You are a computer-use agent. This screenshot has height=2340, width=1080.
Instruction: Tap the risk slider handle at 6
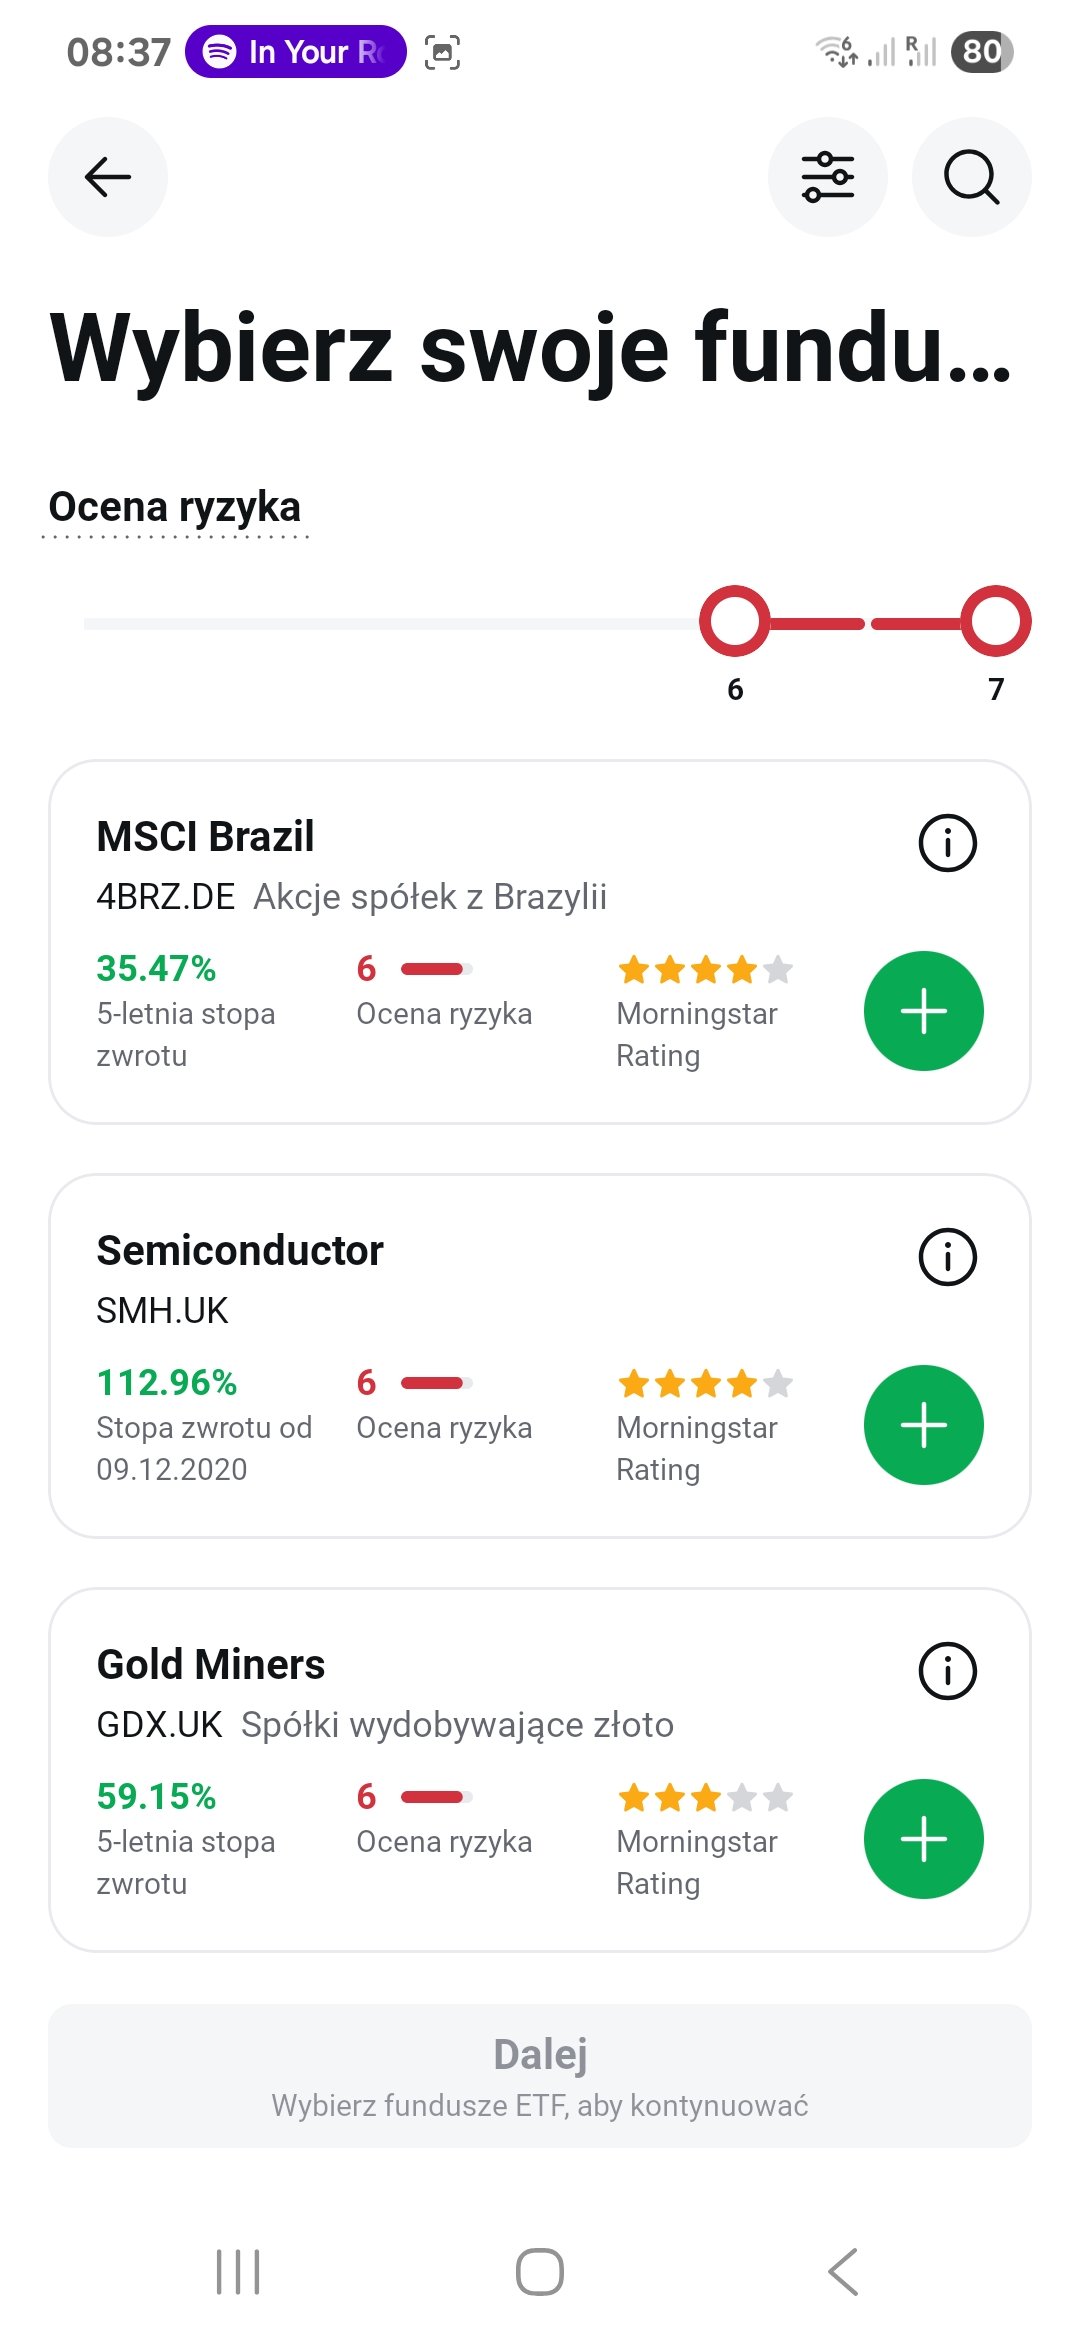pos(735,621)
